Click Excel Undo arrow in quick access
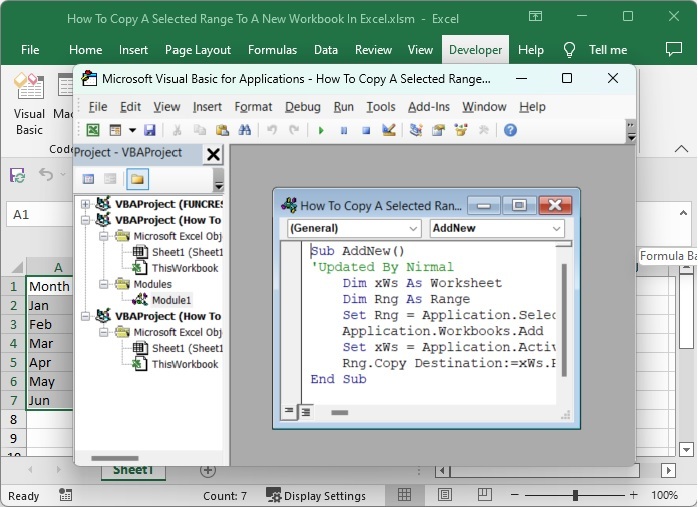The image size is (698, 507). click(x=46, y=174)
